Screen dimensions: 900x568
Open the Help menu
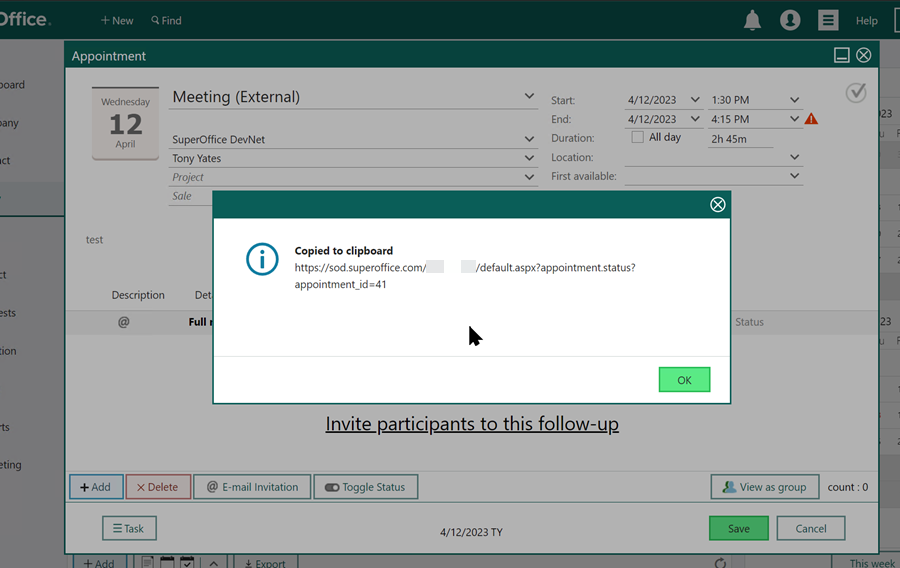tap(866, 20)
